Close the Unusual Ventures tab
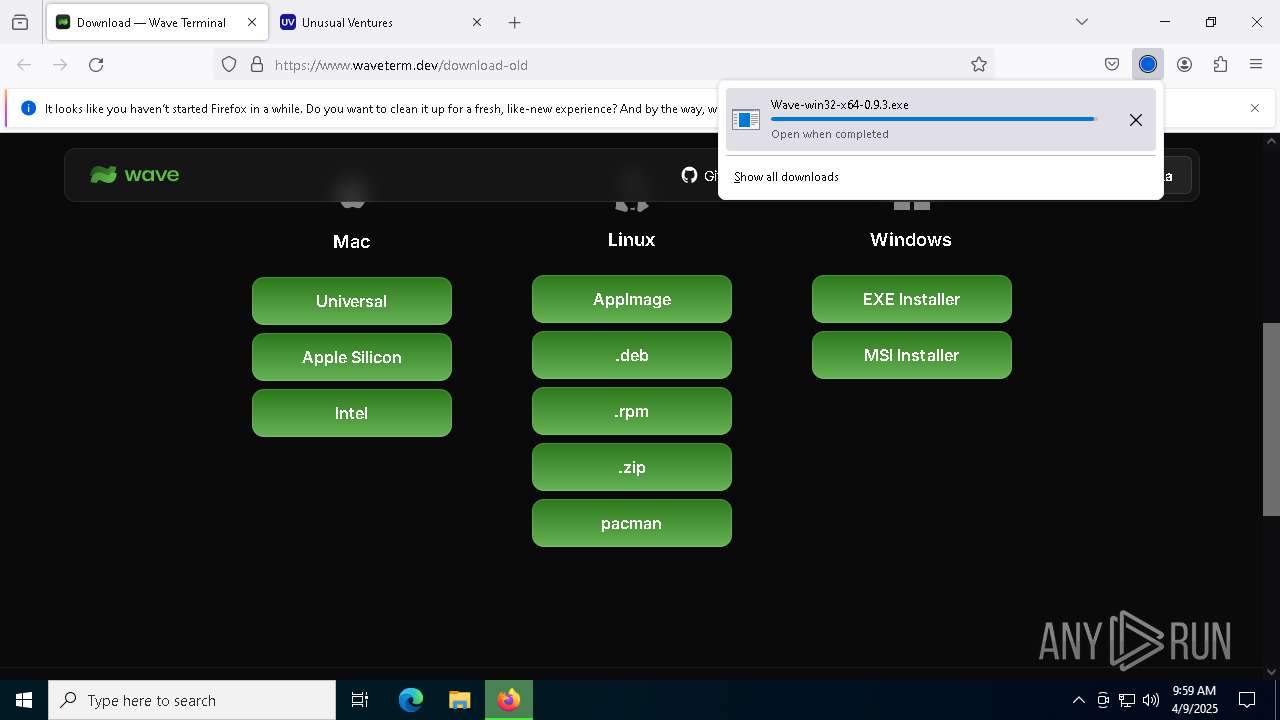 point(477,22)
